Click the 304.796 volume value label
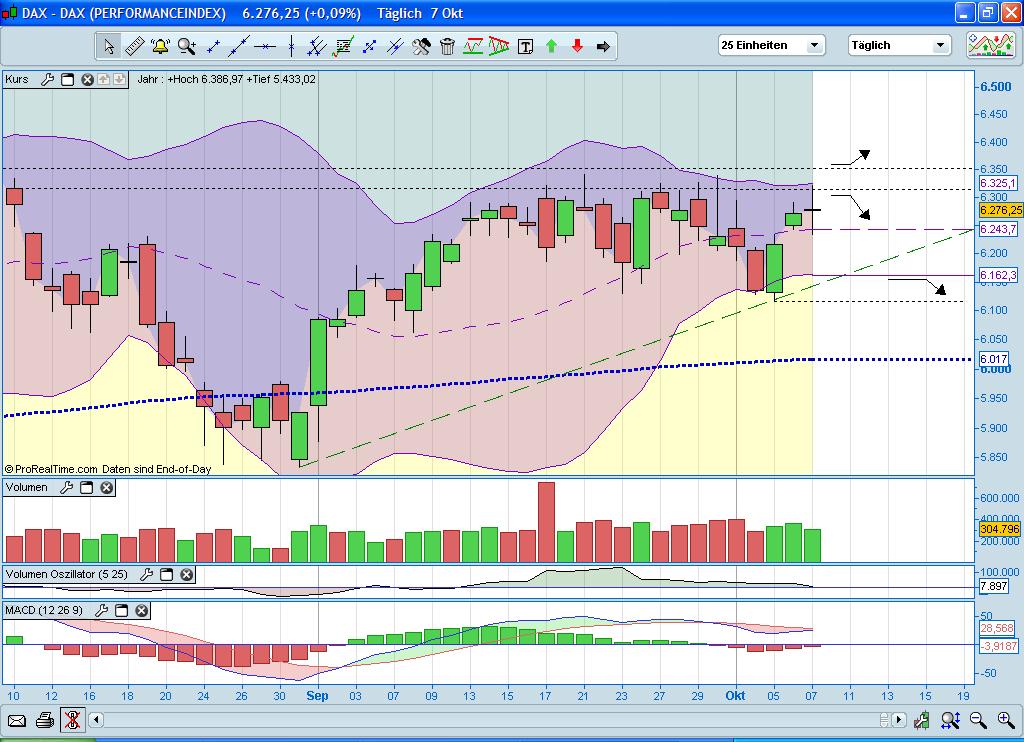This screenshot has height=742, width=1024. click(x=1000, y=529)
